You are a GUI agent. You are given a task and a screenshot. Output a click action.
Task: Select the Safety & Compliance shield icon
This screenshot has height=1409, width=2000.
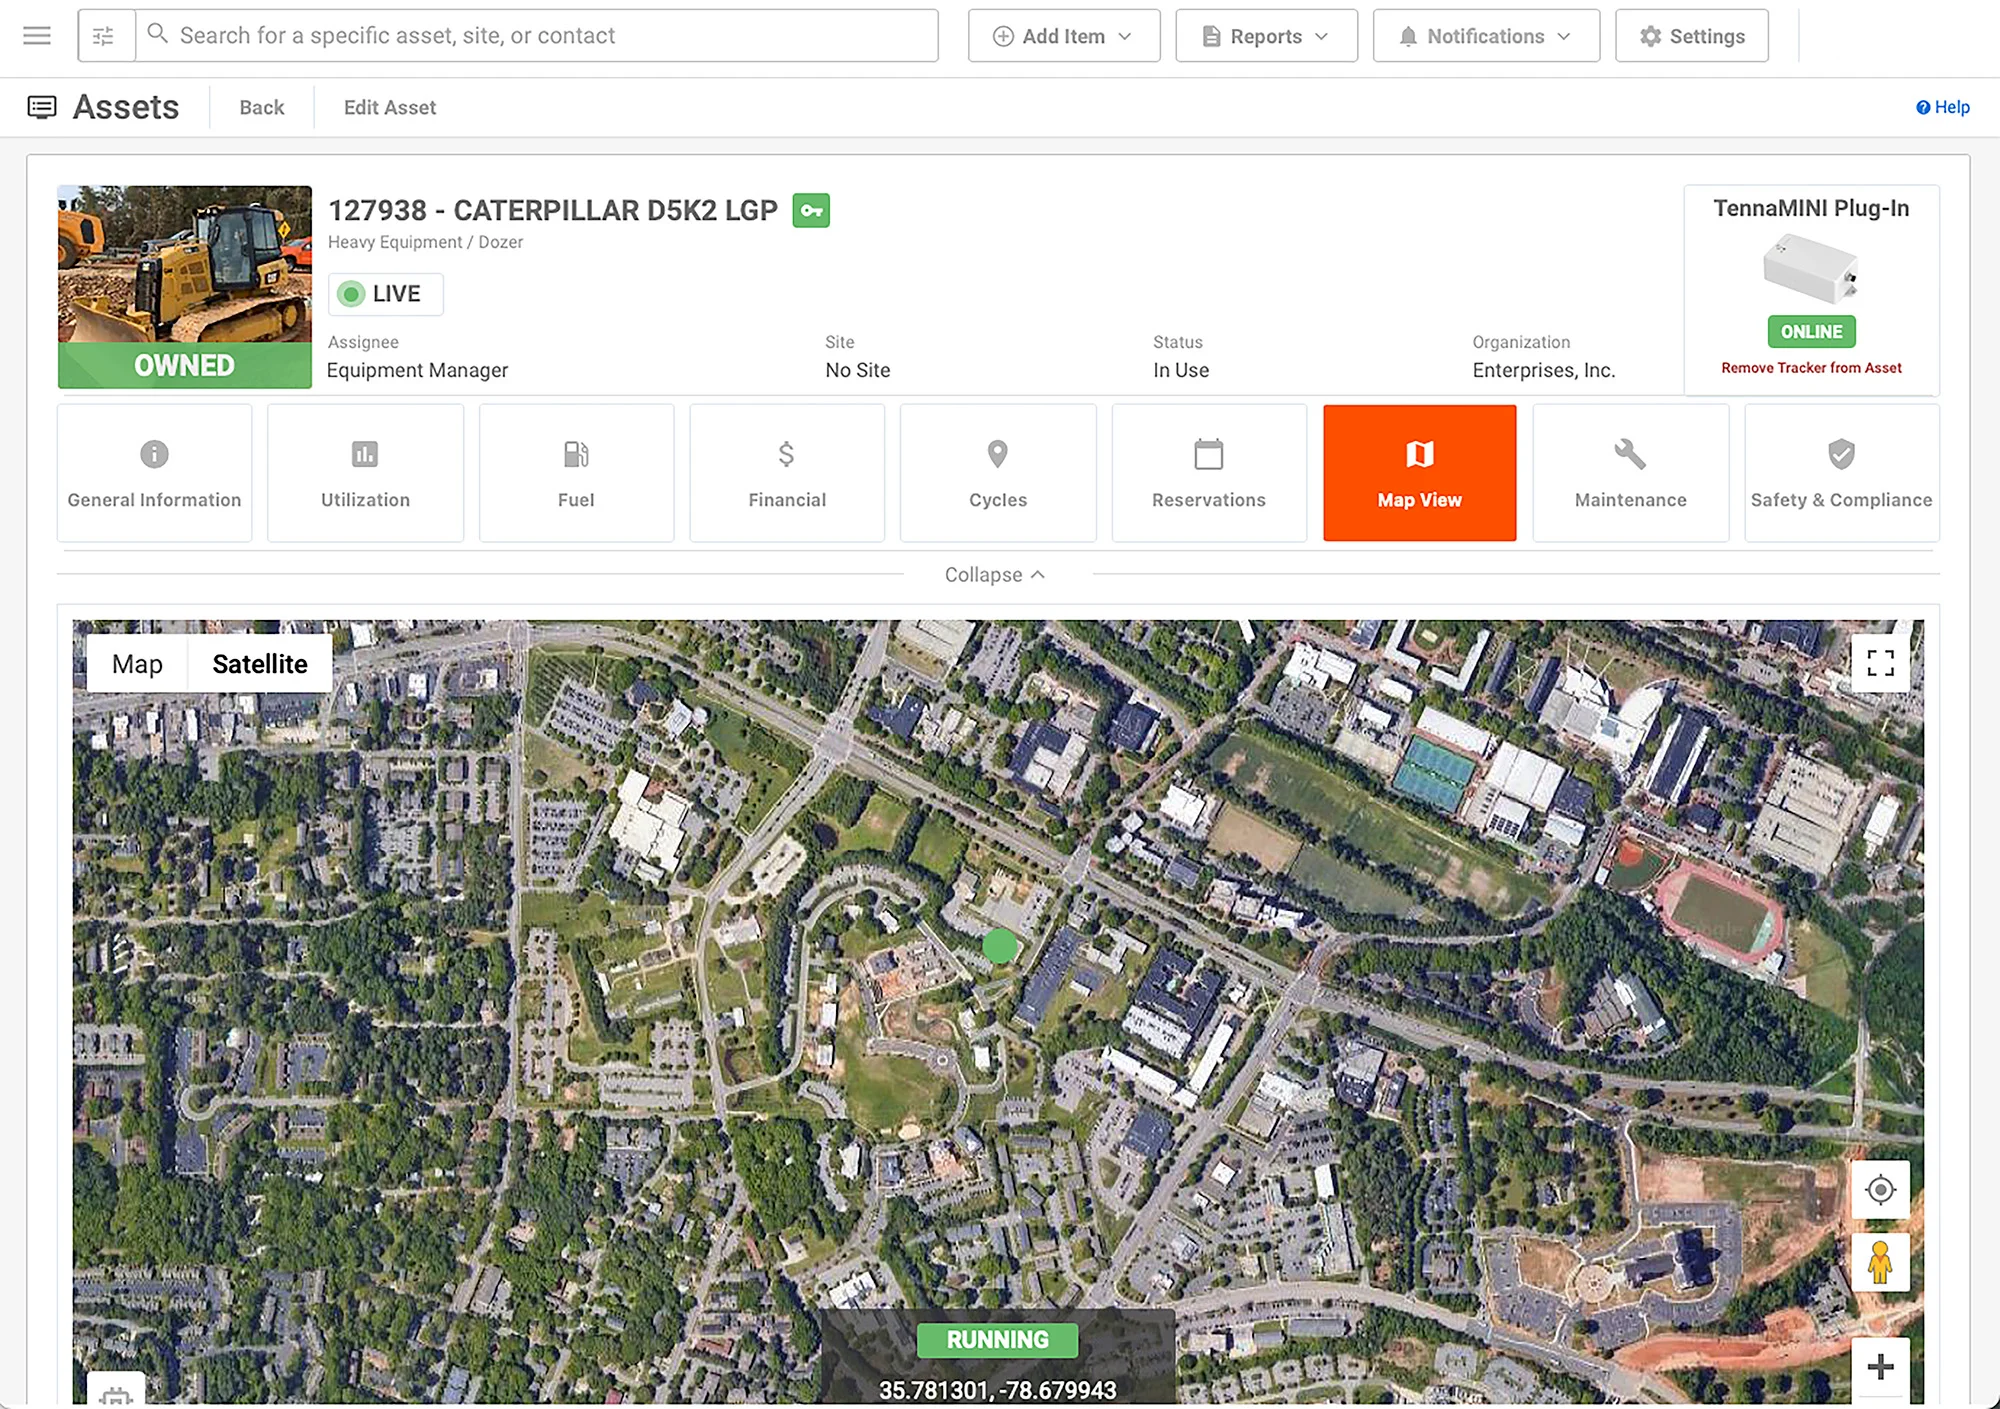(x=1840, y=454)
